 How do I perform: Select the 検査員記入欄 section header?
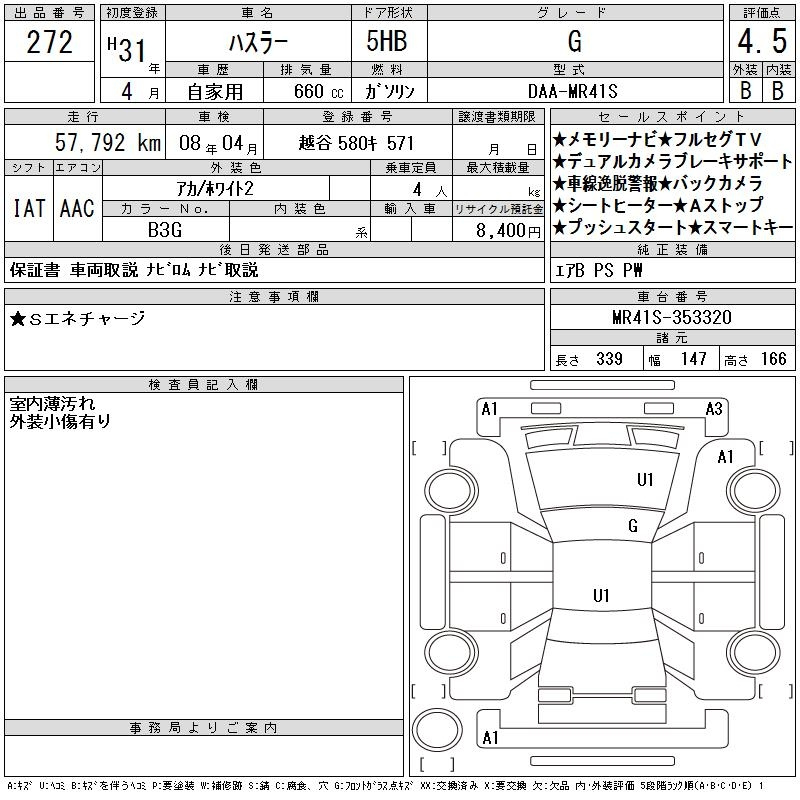coord(204,385)
